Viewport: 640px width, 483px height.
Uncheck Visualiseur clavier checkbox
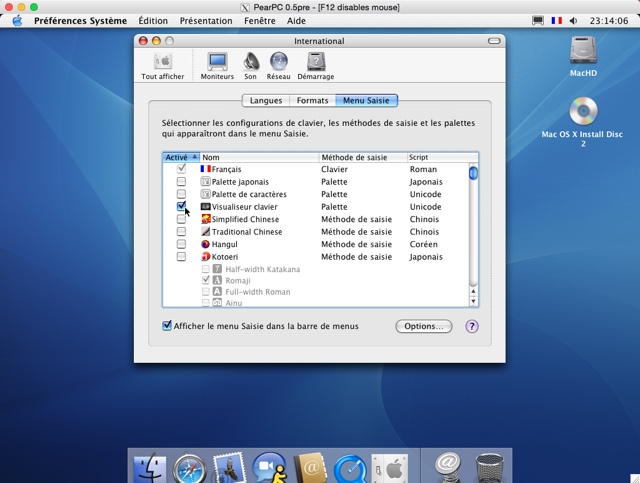pyautogui.click(x=181, y=206)
